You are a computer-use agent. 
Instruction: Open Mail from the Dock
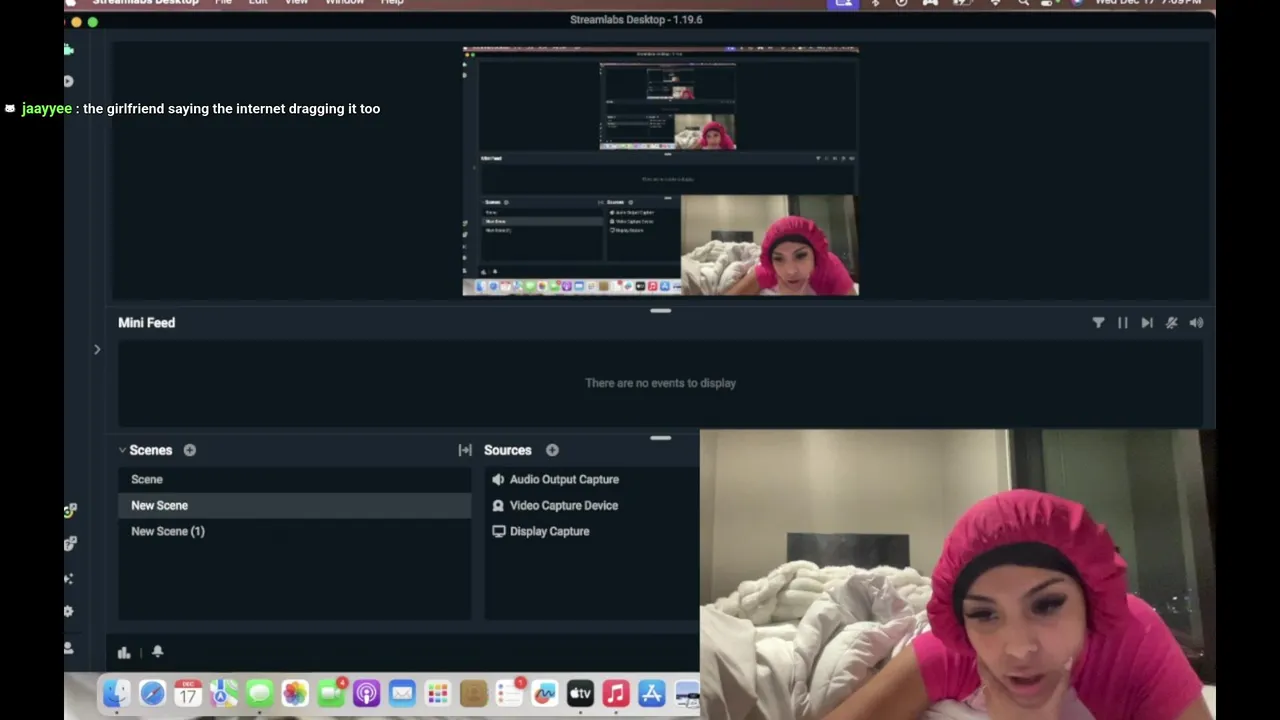click(x=402, y=693)
